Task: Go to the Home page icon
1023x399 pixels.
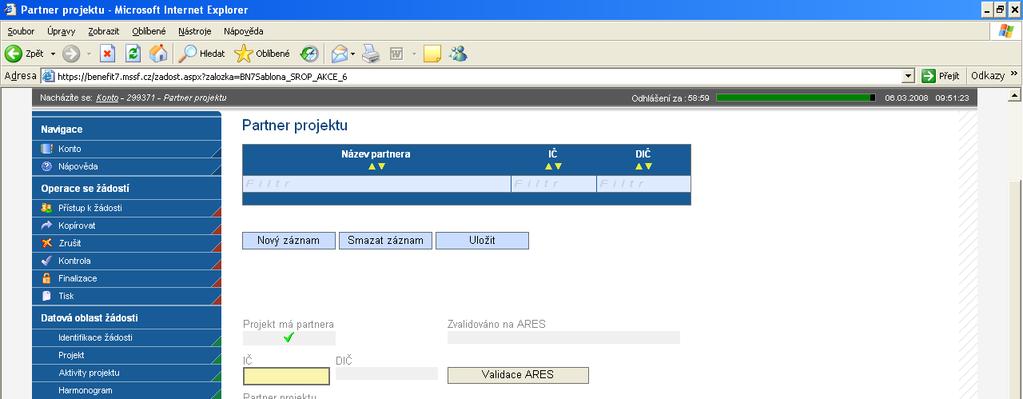Action: (x=158, y=53)
